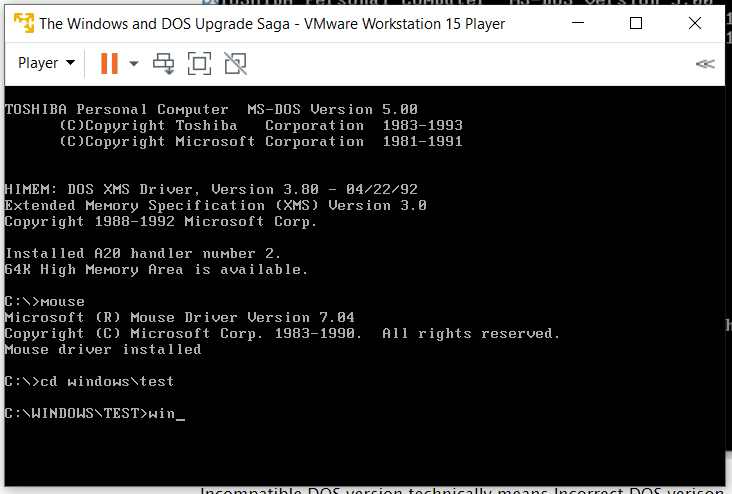Click the '64K High Memory Area is available' line

pyautogui.click(x=156, y=269)
